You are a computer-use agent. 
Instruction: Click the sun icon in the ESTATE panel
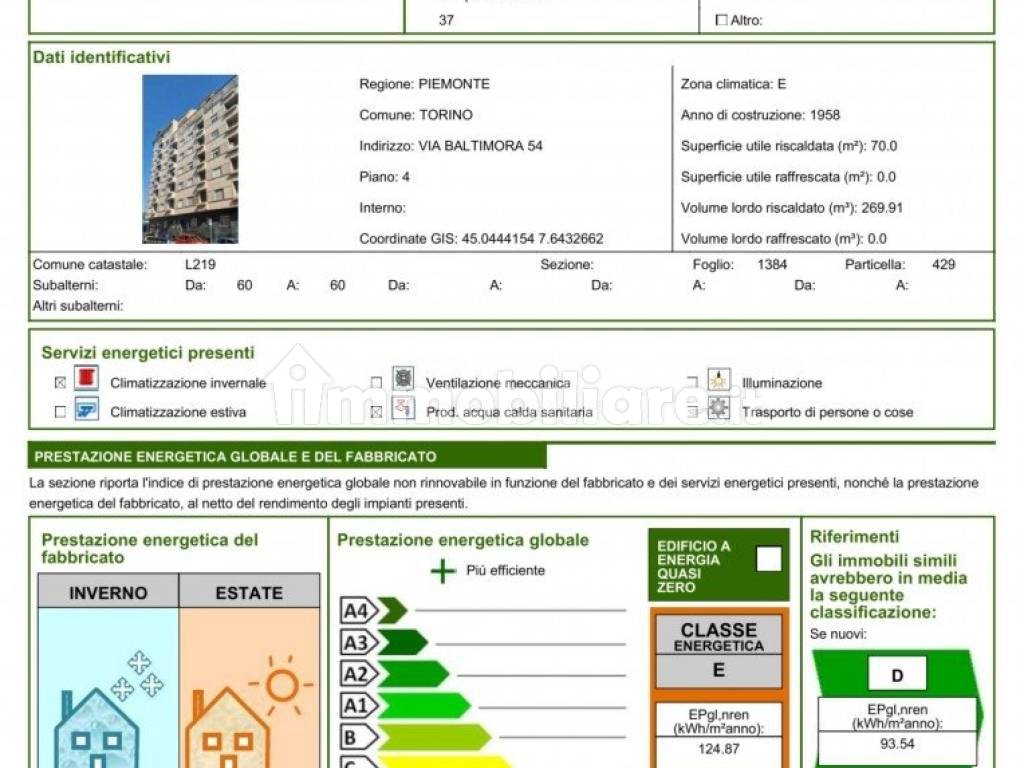click(281, 685)
